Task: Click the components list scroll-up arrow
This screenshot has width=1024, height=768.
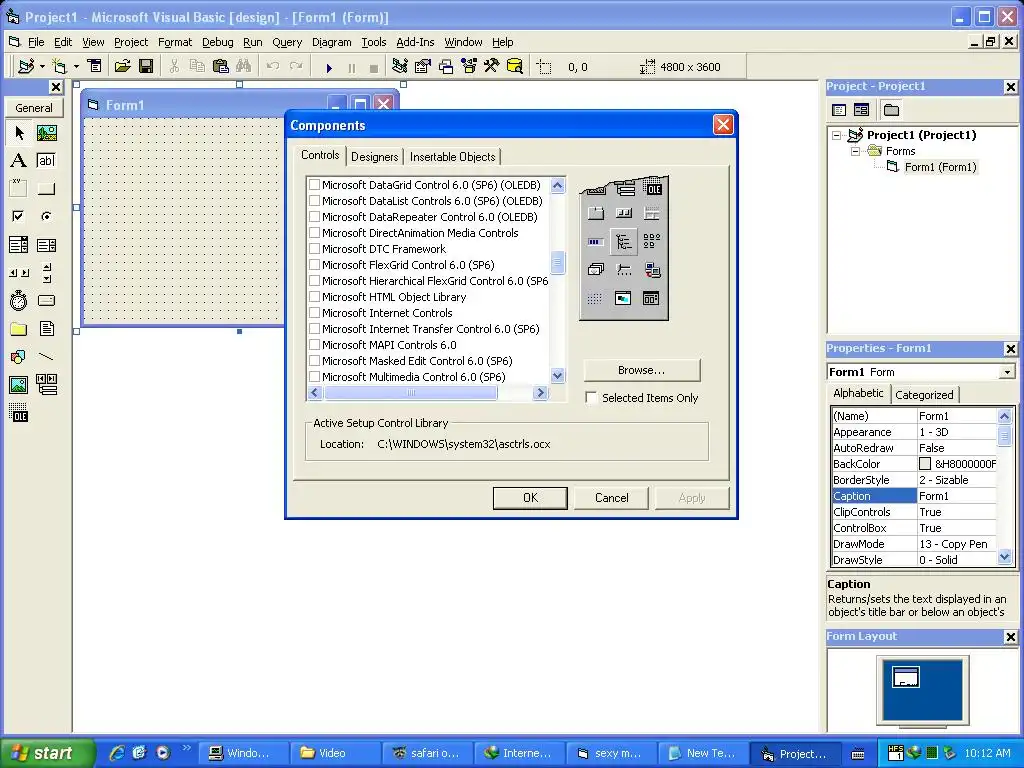Action: (x=557, y=185)
